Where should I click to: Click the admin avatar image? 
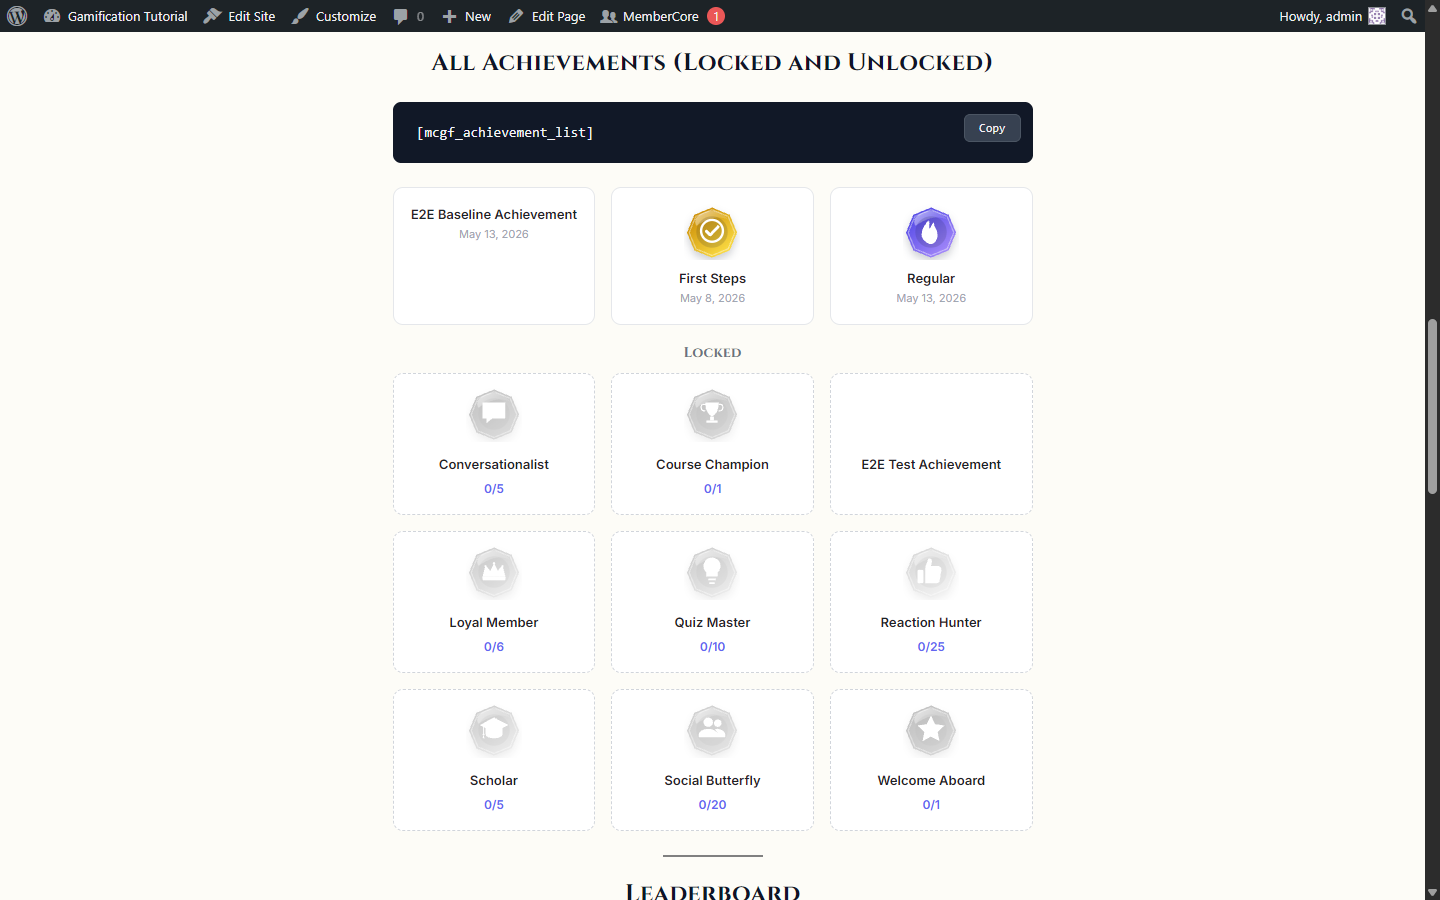tap(1377, 16)
